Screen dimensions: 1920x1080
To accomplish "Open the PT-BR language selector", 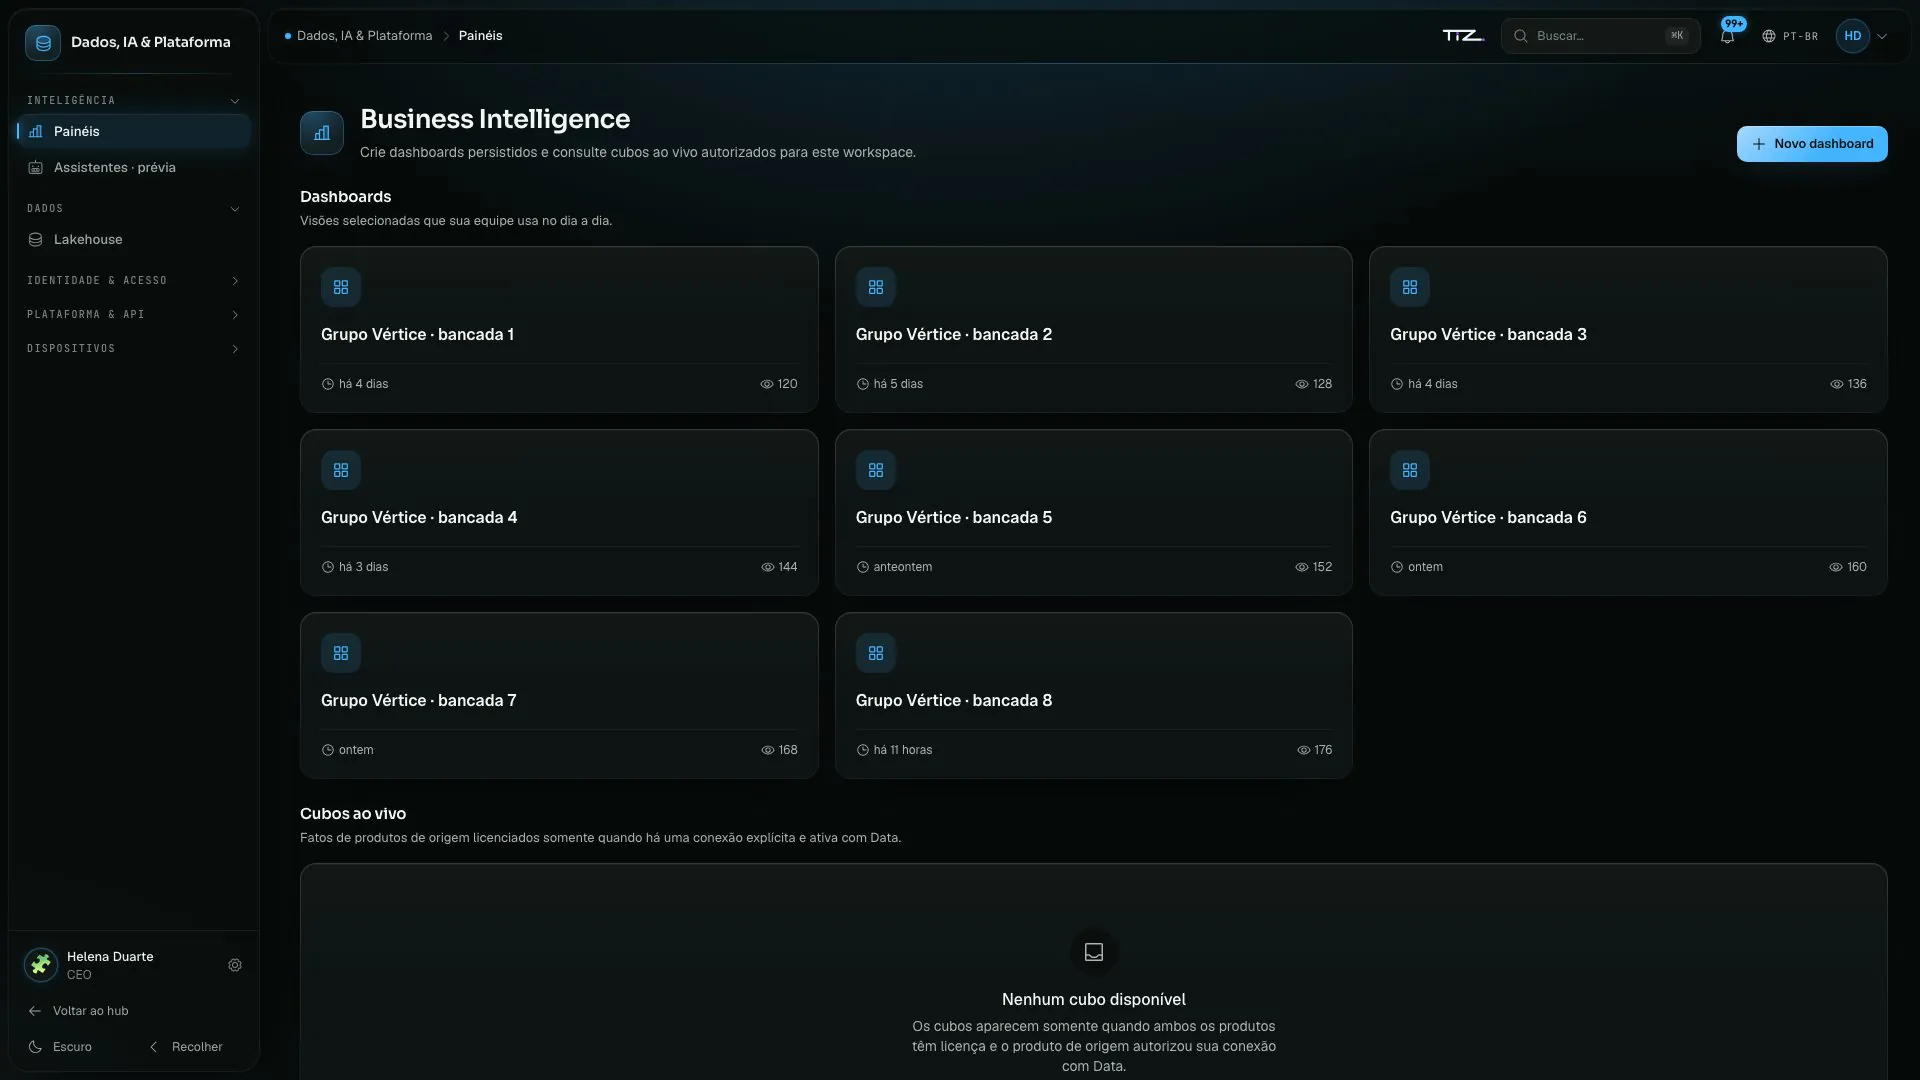I will point(1790,36).
